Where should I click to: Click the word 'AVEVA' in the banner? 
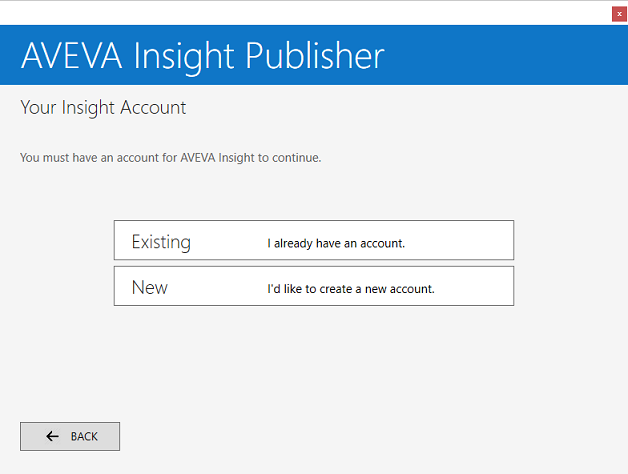coord(71,55)
